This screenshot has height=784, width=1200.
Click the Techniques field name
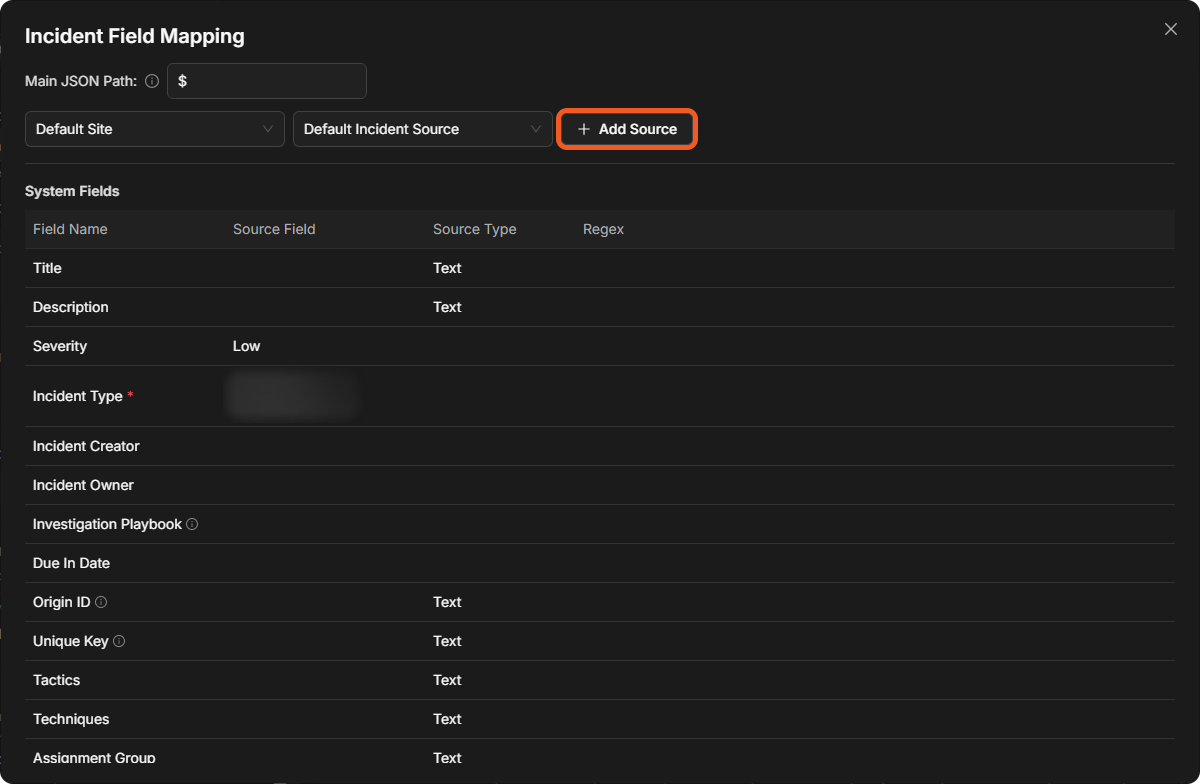click(x=71, y=719)
